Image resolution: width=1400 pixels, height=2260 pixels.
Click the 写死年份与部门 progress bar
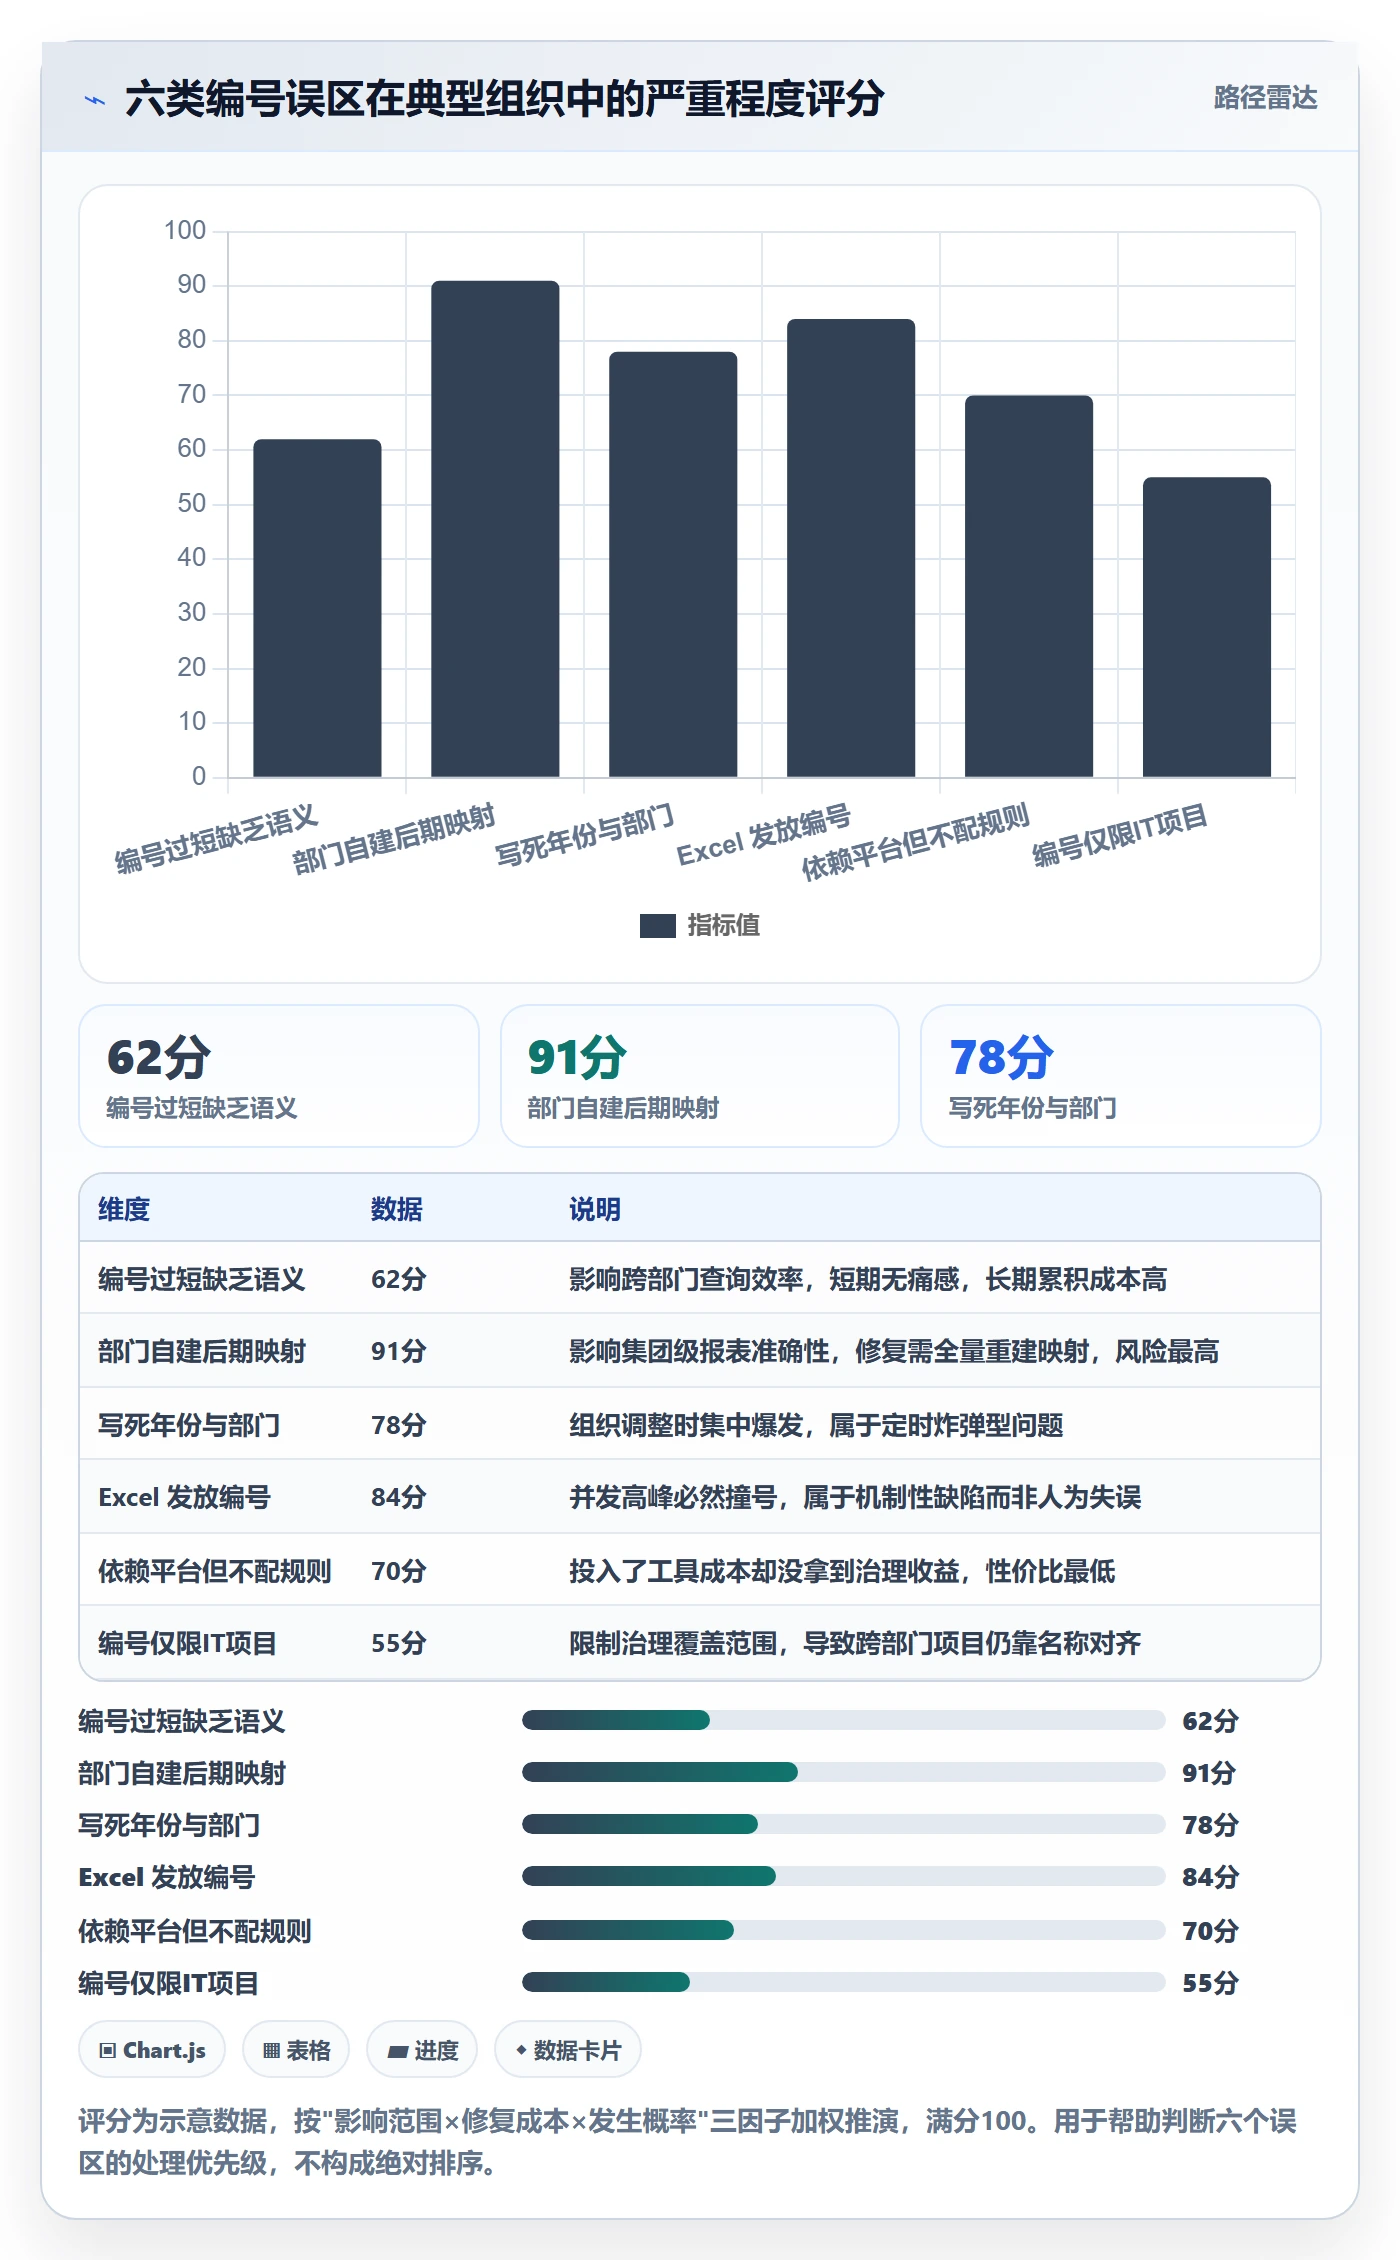coord(843,1824)
